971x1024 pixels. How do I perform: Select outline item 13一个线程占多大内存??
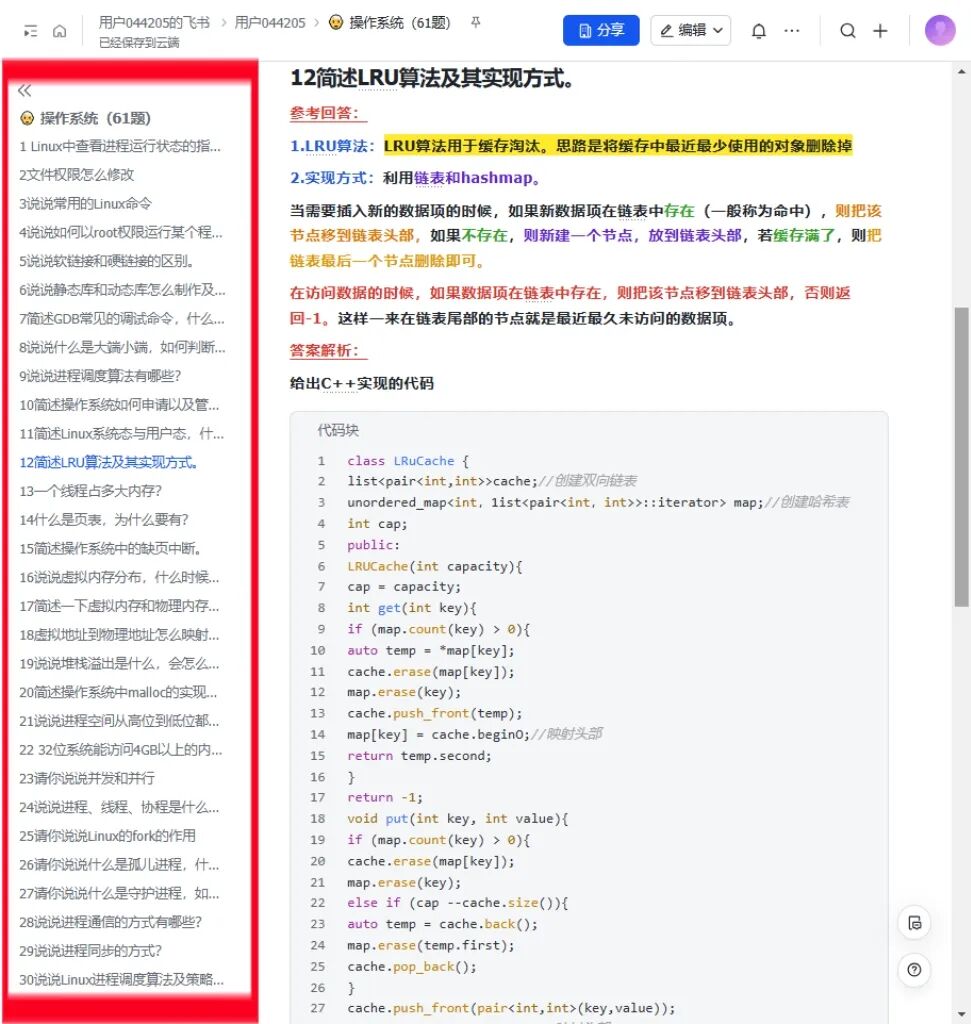(91, 491)
